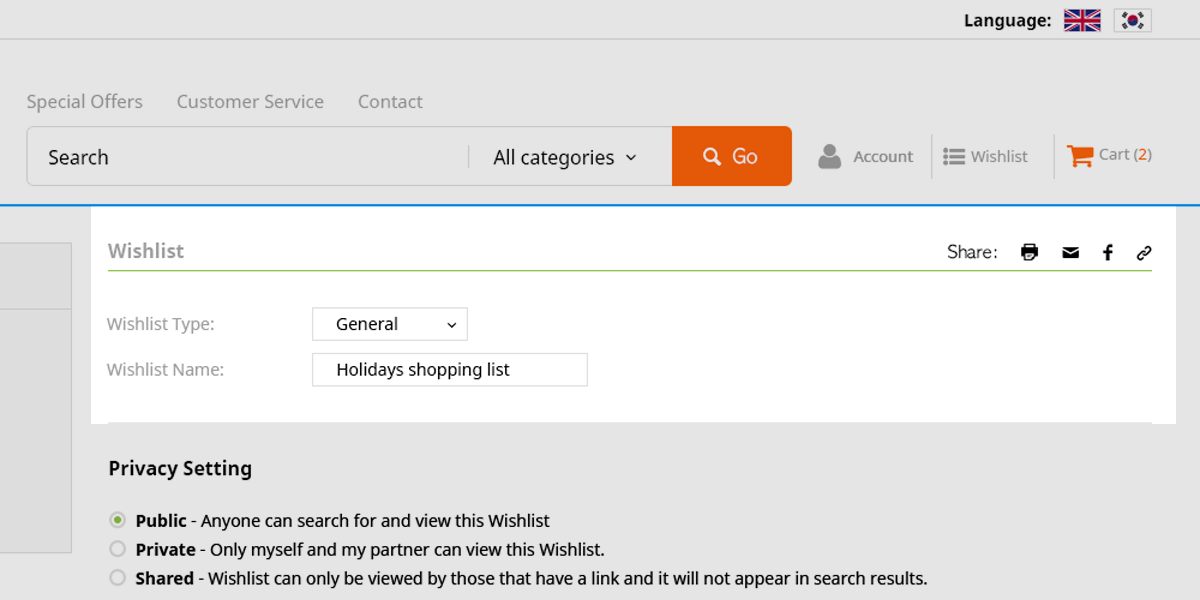Image resolution: width=1200 pixels, height=600 pixels.
Task: Share wishlist via the email envelope icon
Action: tap(1070, 252)
